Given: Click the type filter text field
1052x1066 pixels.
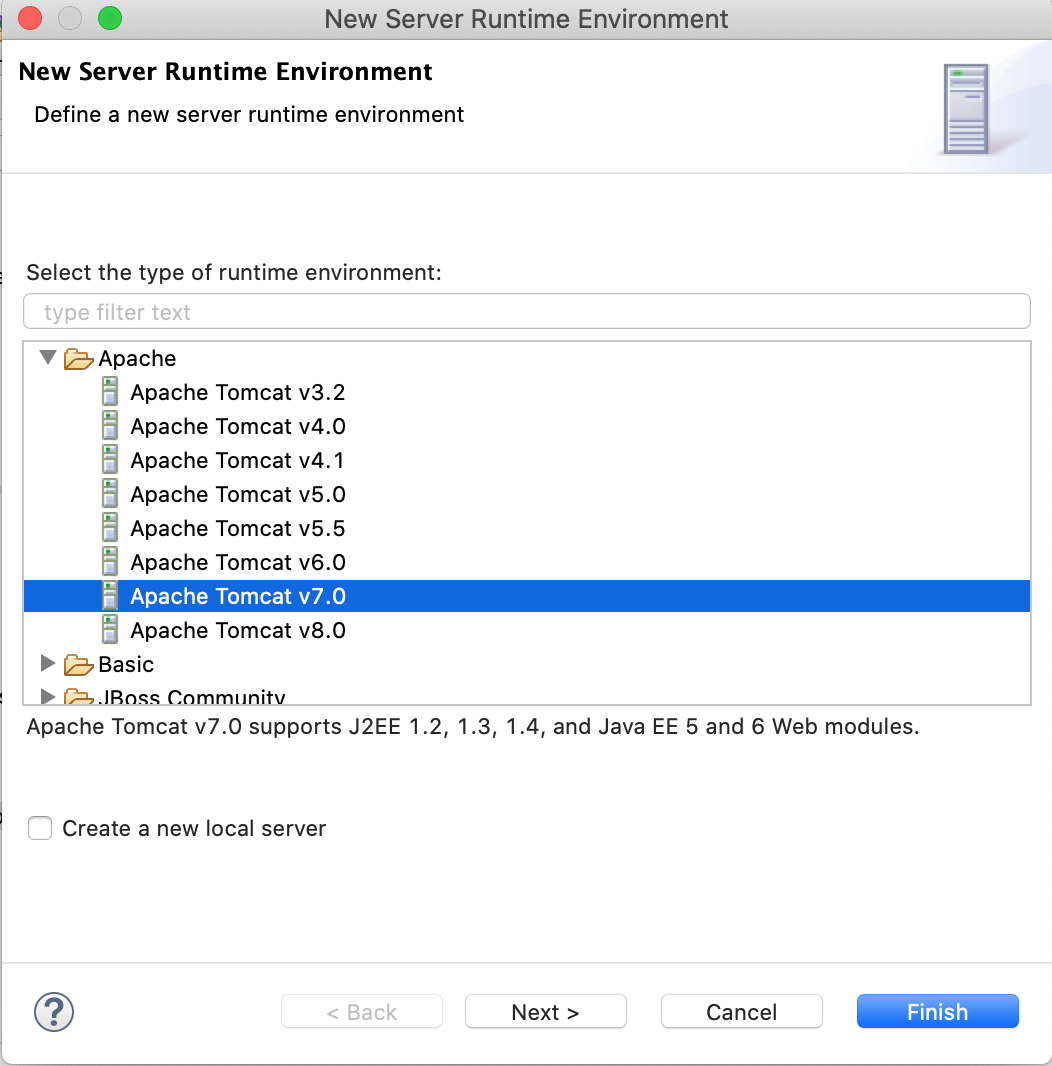Looking at the screenshot, I should 527,311.
